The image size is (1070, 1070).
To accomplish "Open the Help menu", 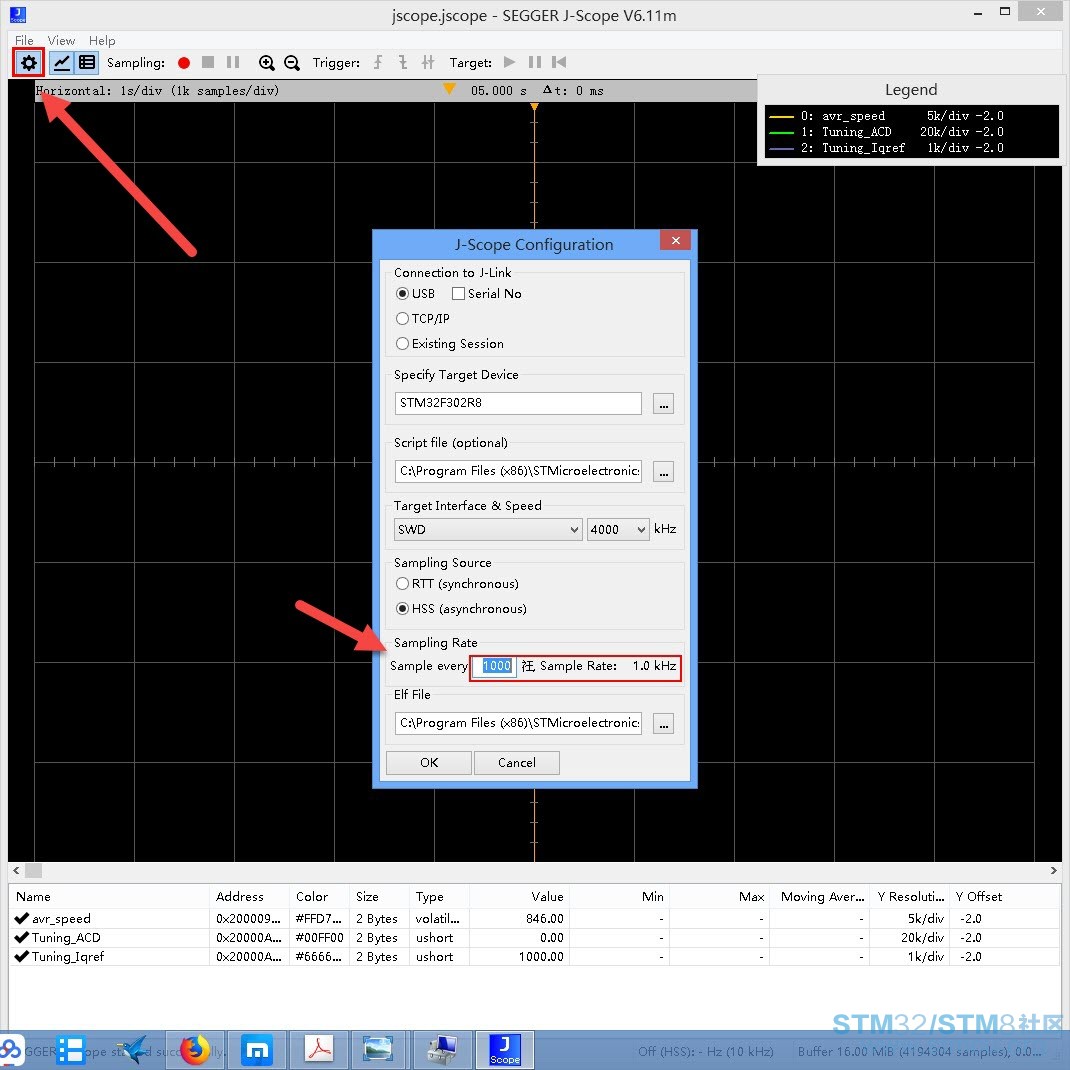I will [102, 40].
